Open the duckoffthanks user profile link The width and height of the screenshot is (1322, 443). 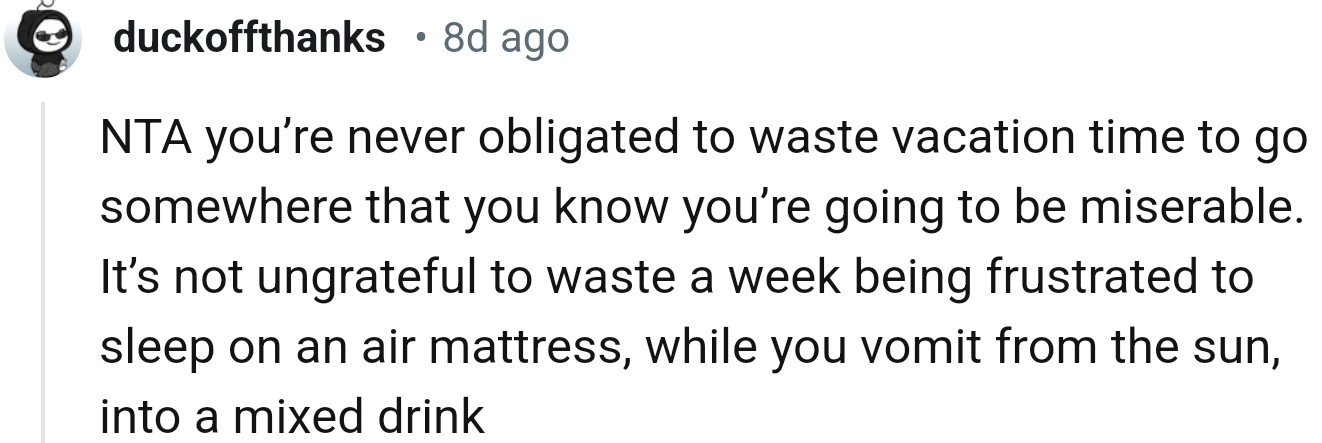point(249,38)
